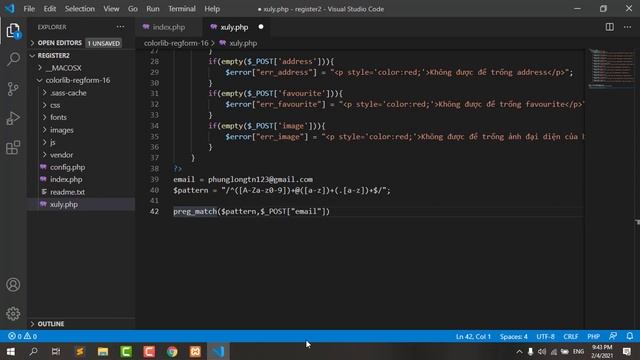
Task: Select xuly.php in the explorer tree
Action: [x=64, y=204]
